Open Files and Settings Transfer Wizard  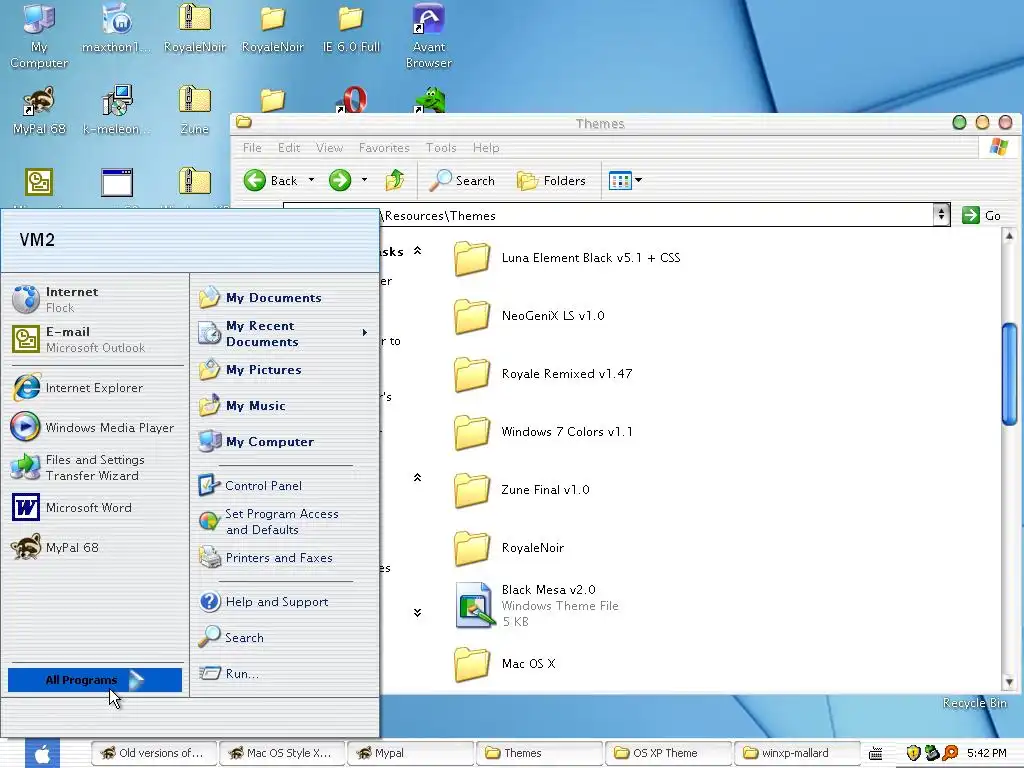click(x=95, y=468)
